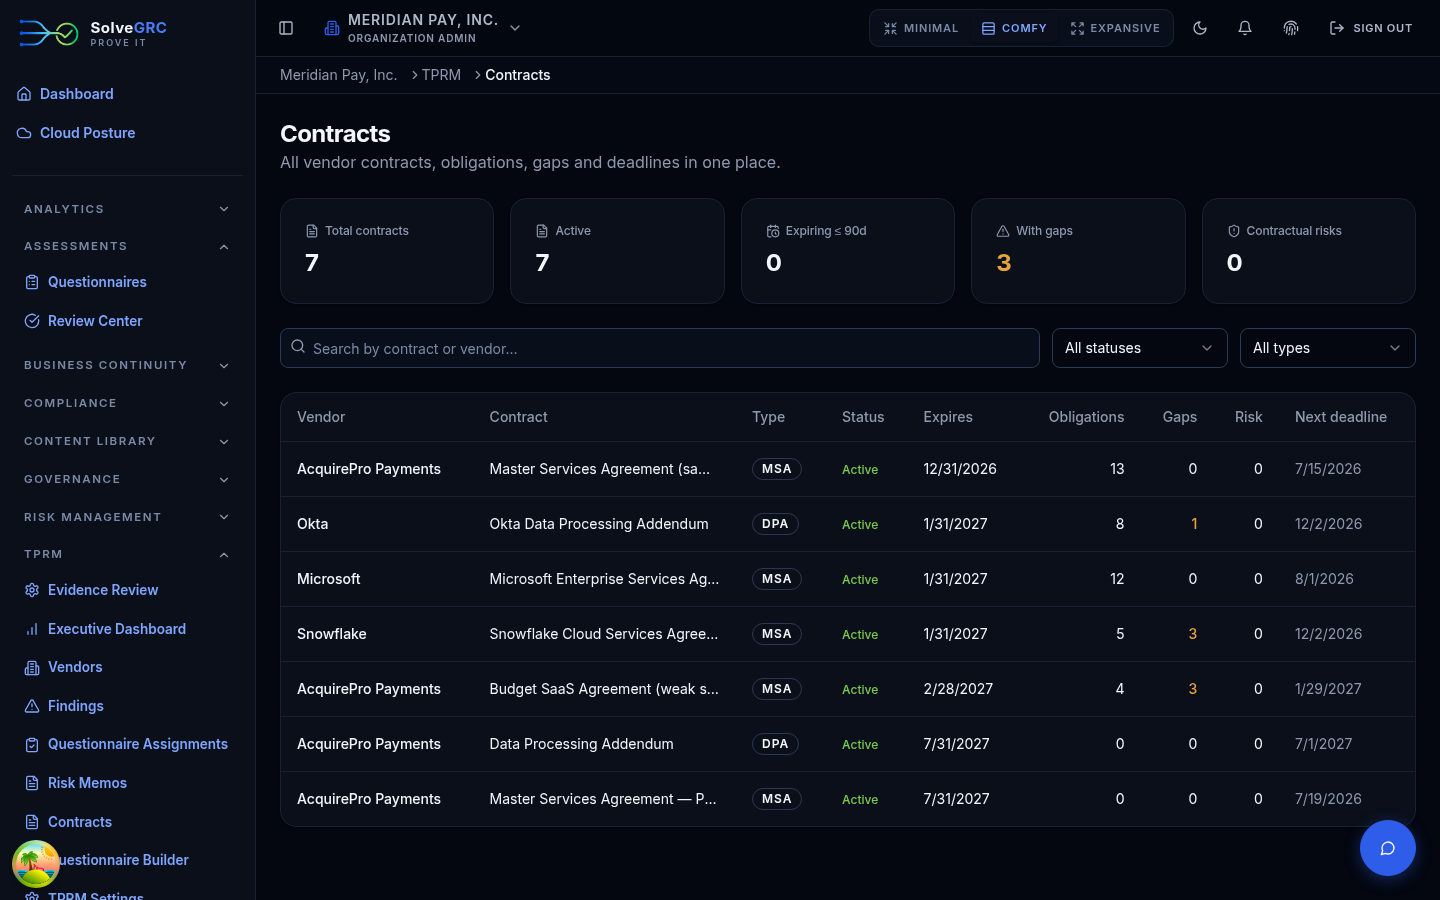Open notifications bell icon
This screenshot has height=900, width=1440.
point(1245,28)
